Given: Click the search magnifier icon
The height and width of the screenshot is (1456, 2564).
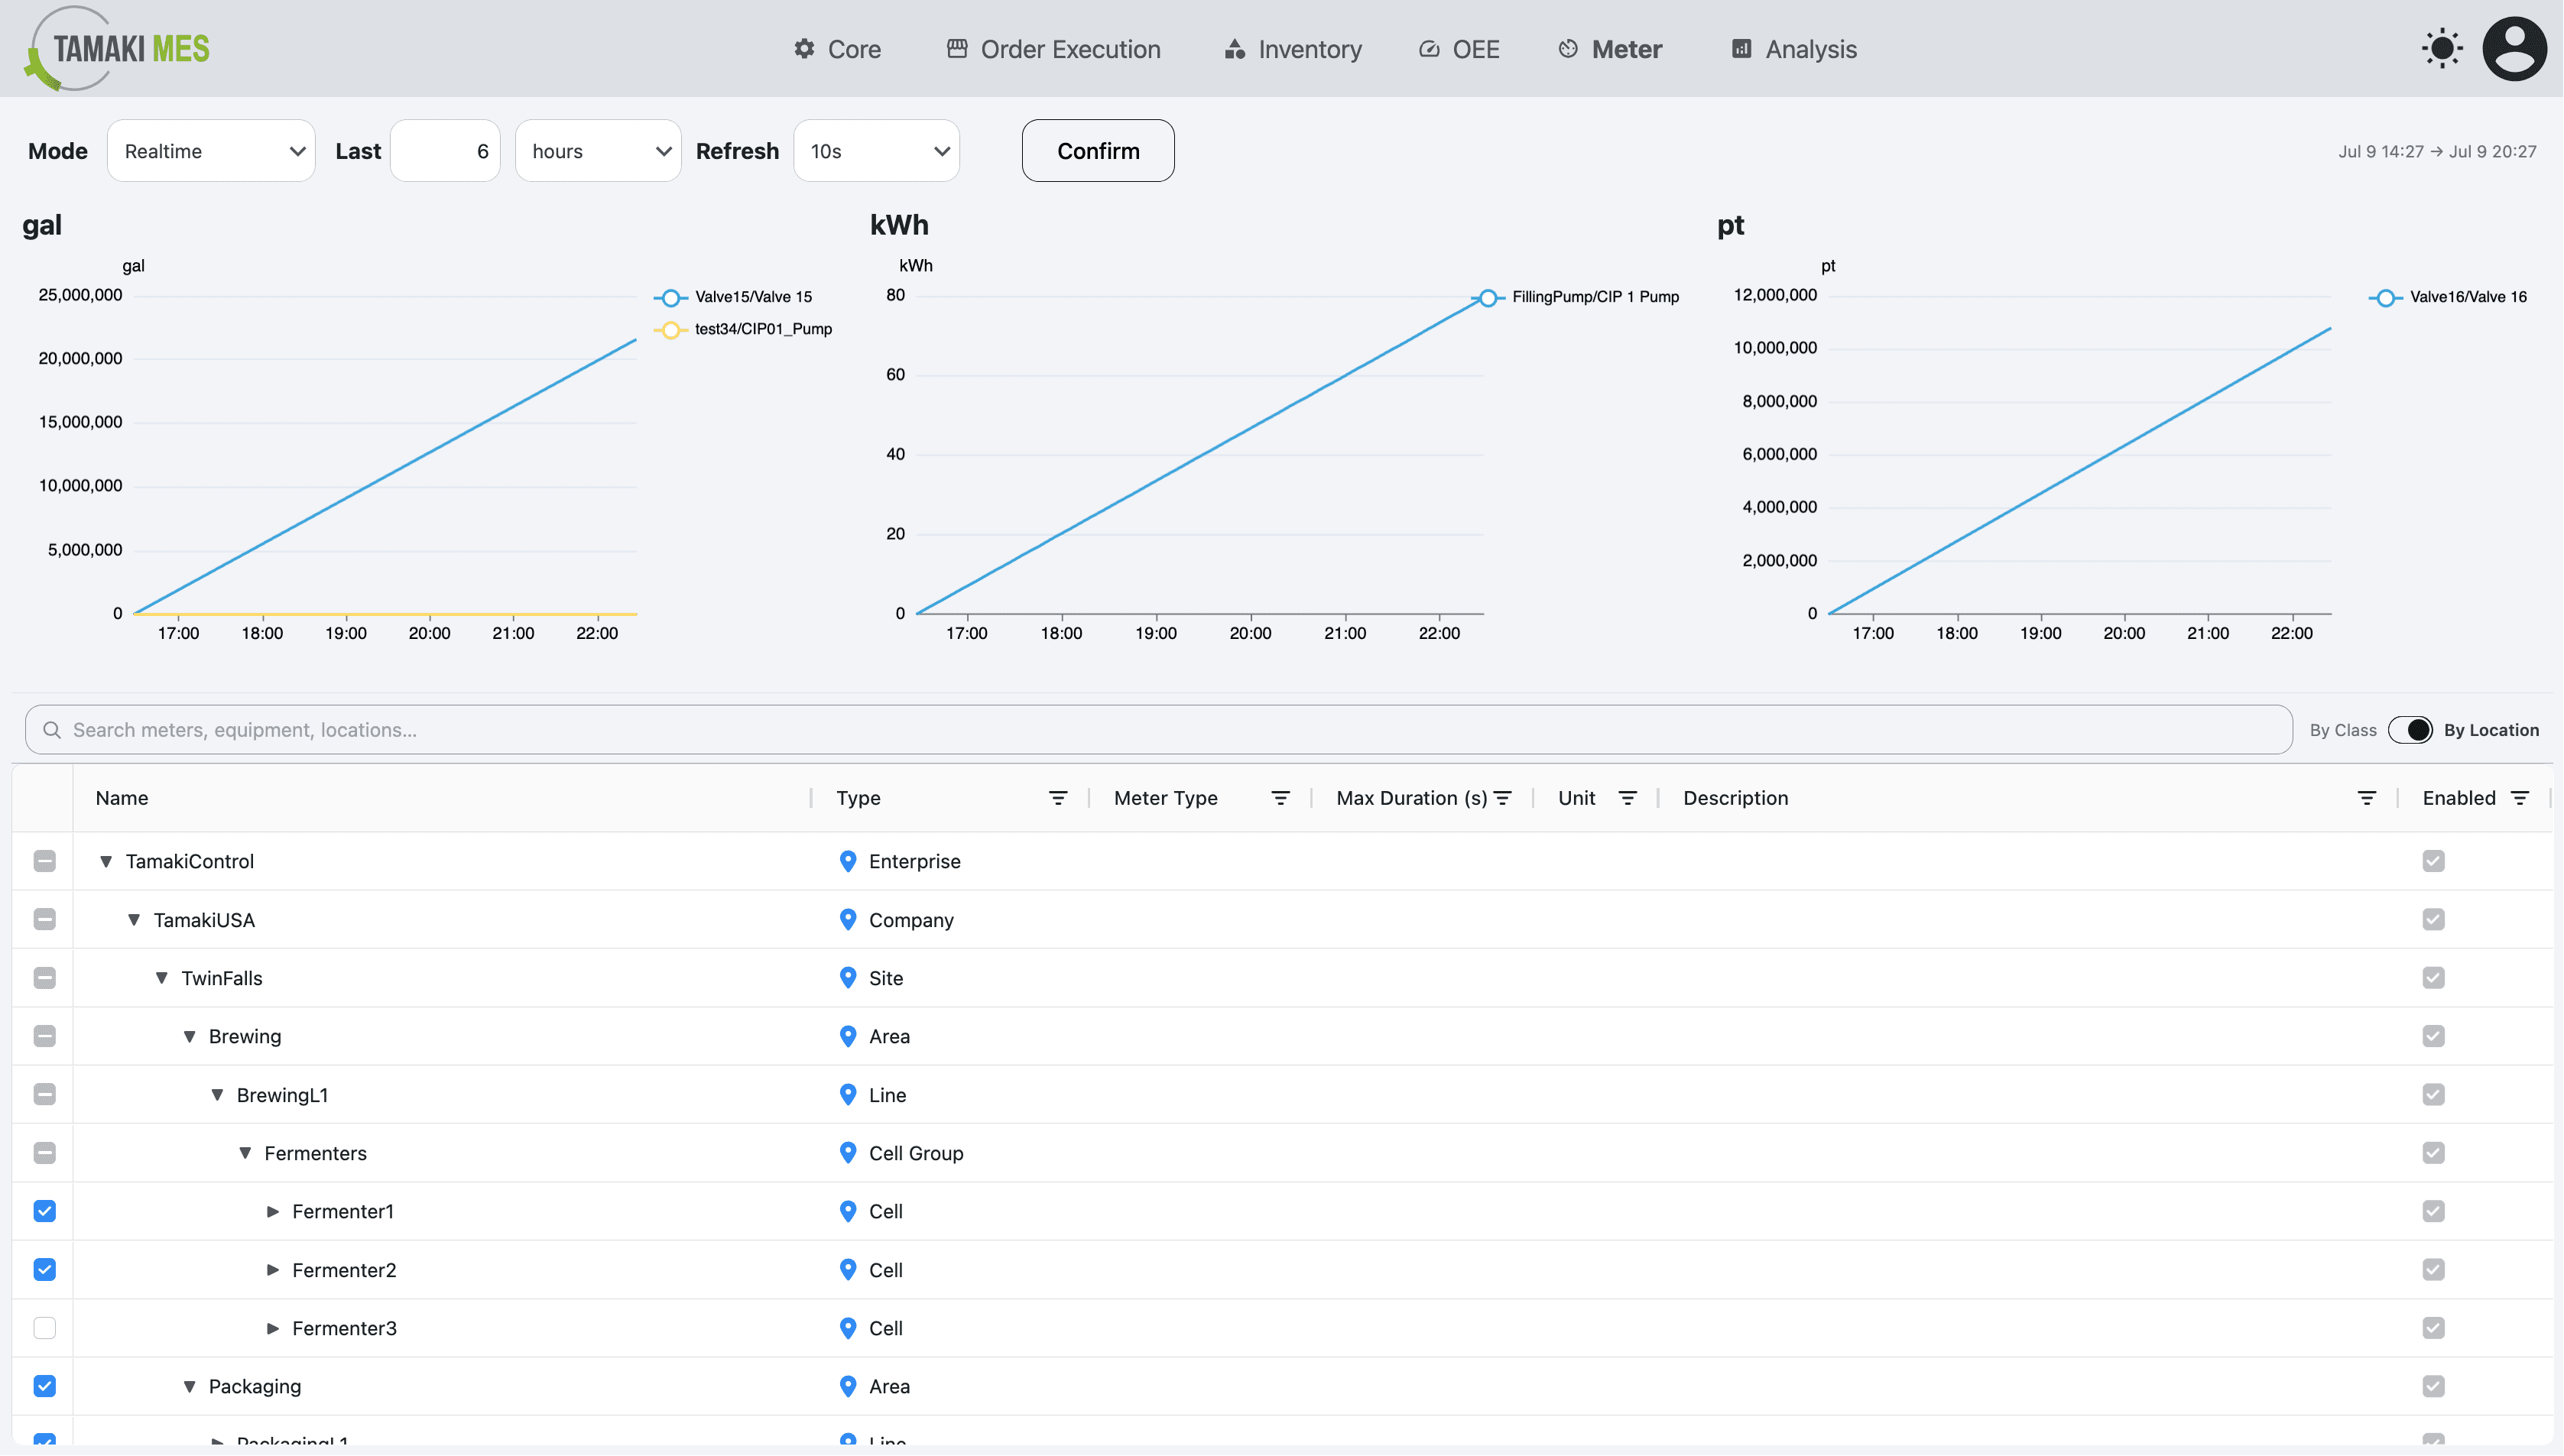Looking at the screenshot, I should 52,730.
